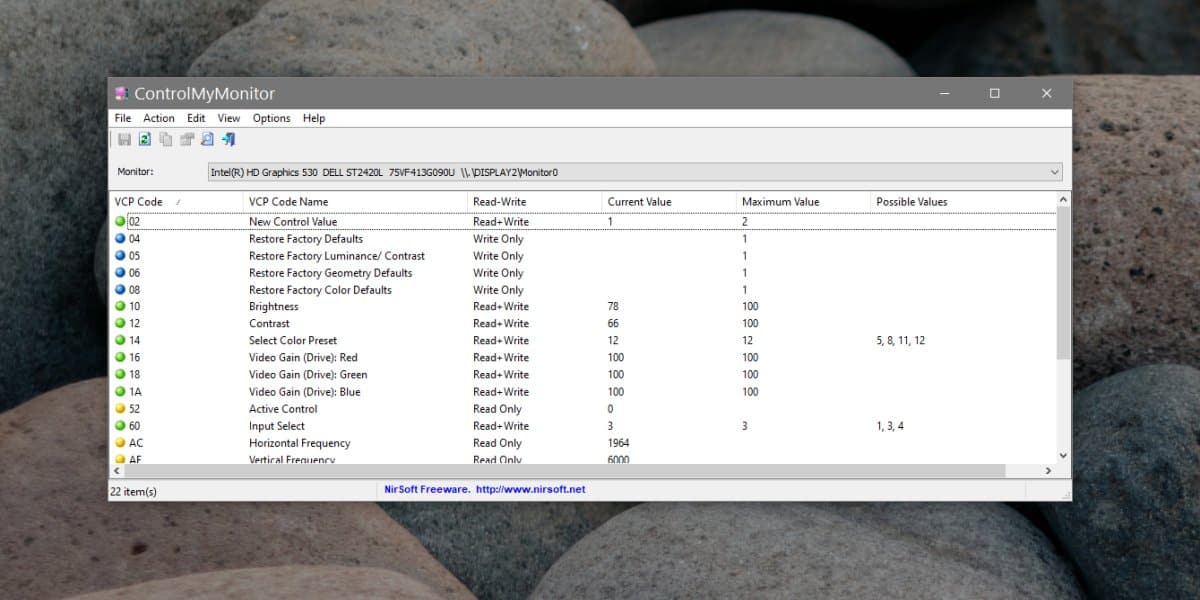Open the Help menu
The image size is (1200, 600).
point(313,117)
